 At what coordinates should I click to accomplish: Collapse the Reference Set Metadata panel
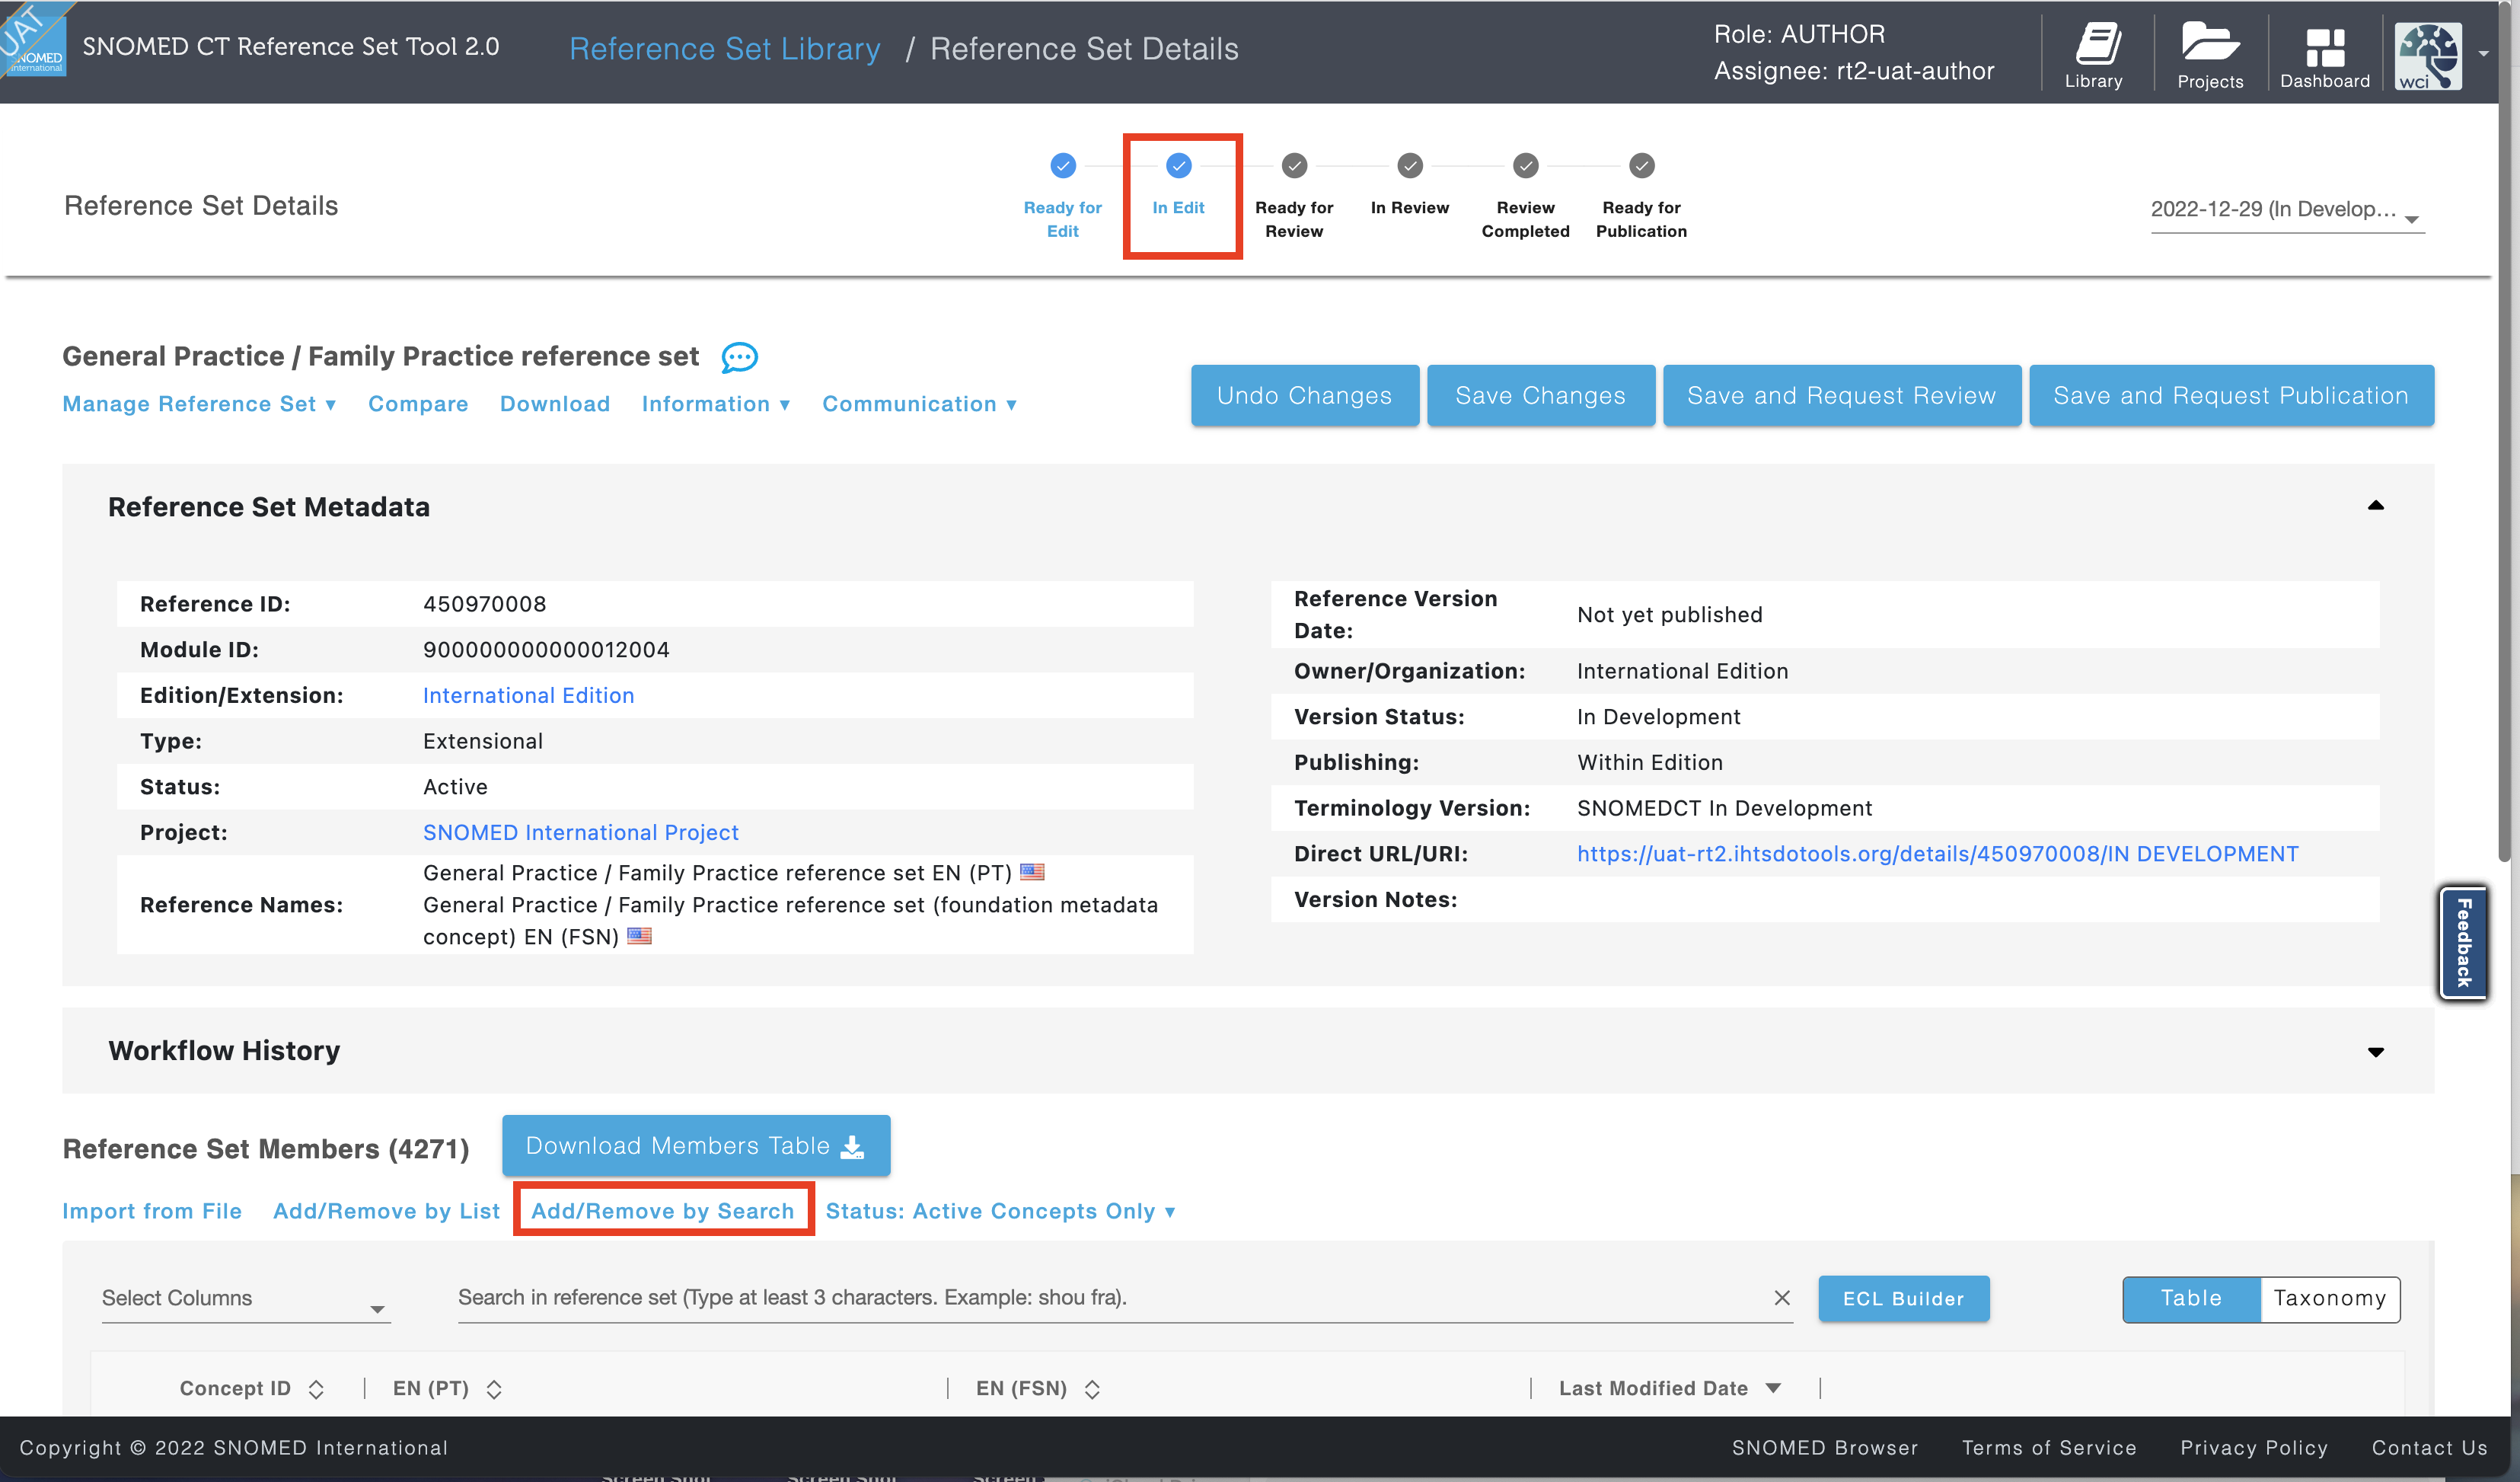tap(2376, 506)
